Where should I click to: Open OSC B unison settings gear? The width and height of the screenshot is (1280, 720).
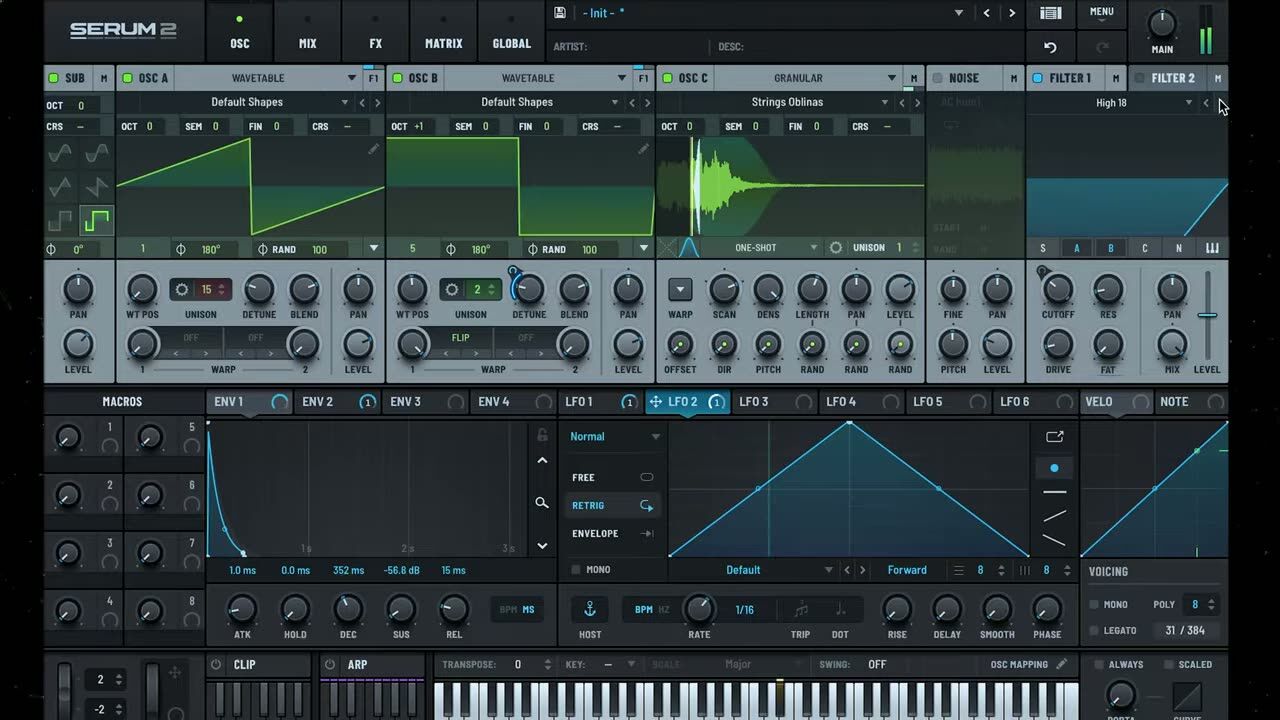pyautogui.click(x=452, y=290)
